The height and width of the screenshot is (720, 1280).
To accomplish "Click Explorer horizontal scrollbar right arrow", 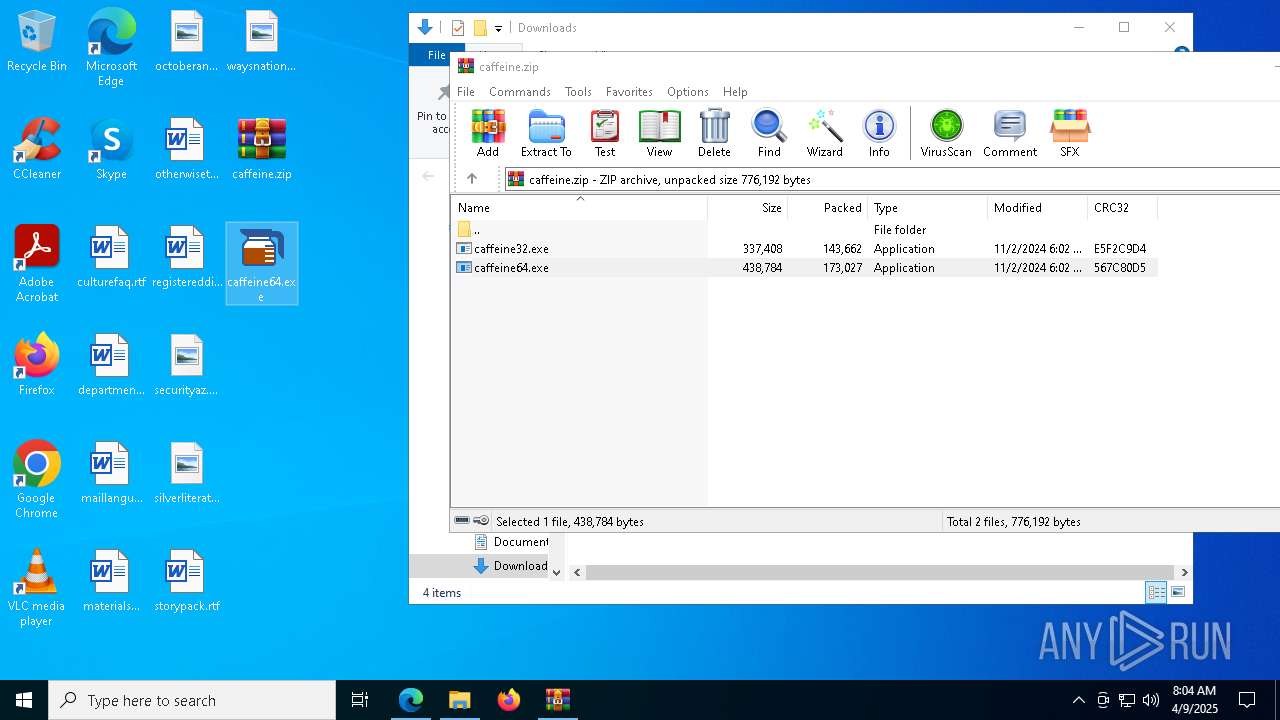I will click(1184, 573).
